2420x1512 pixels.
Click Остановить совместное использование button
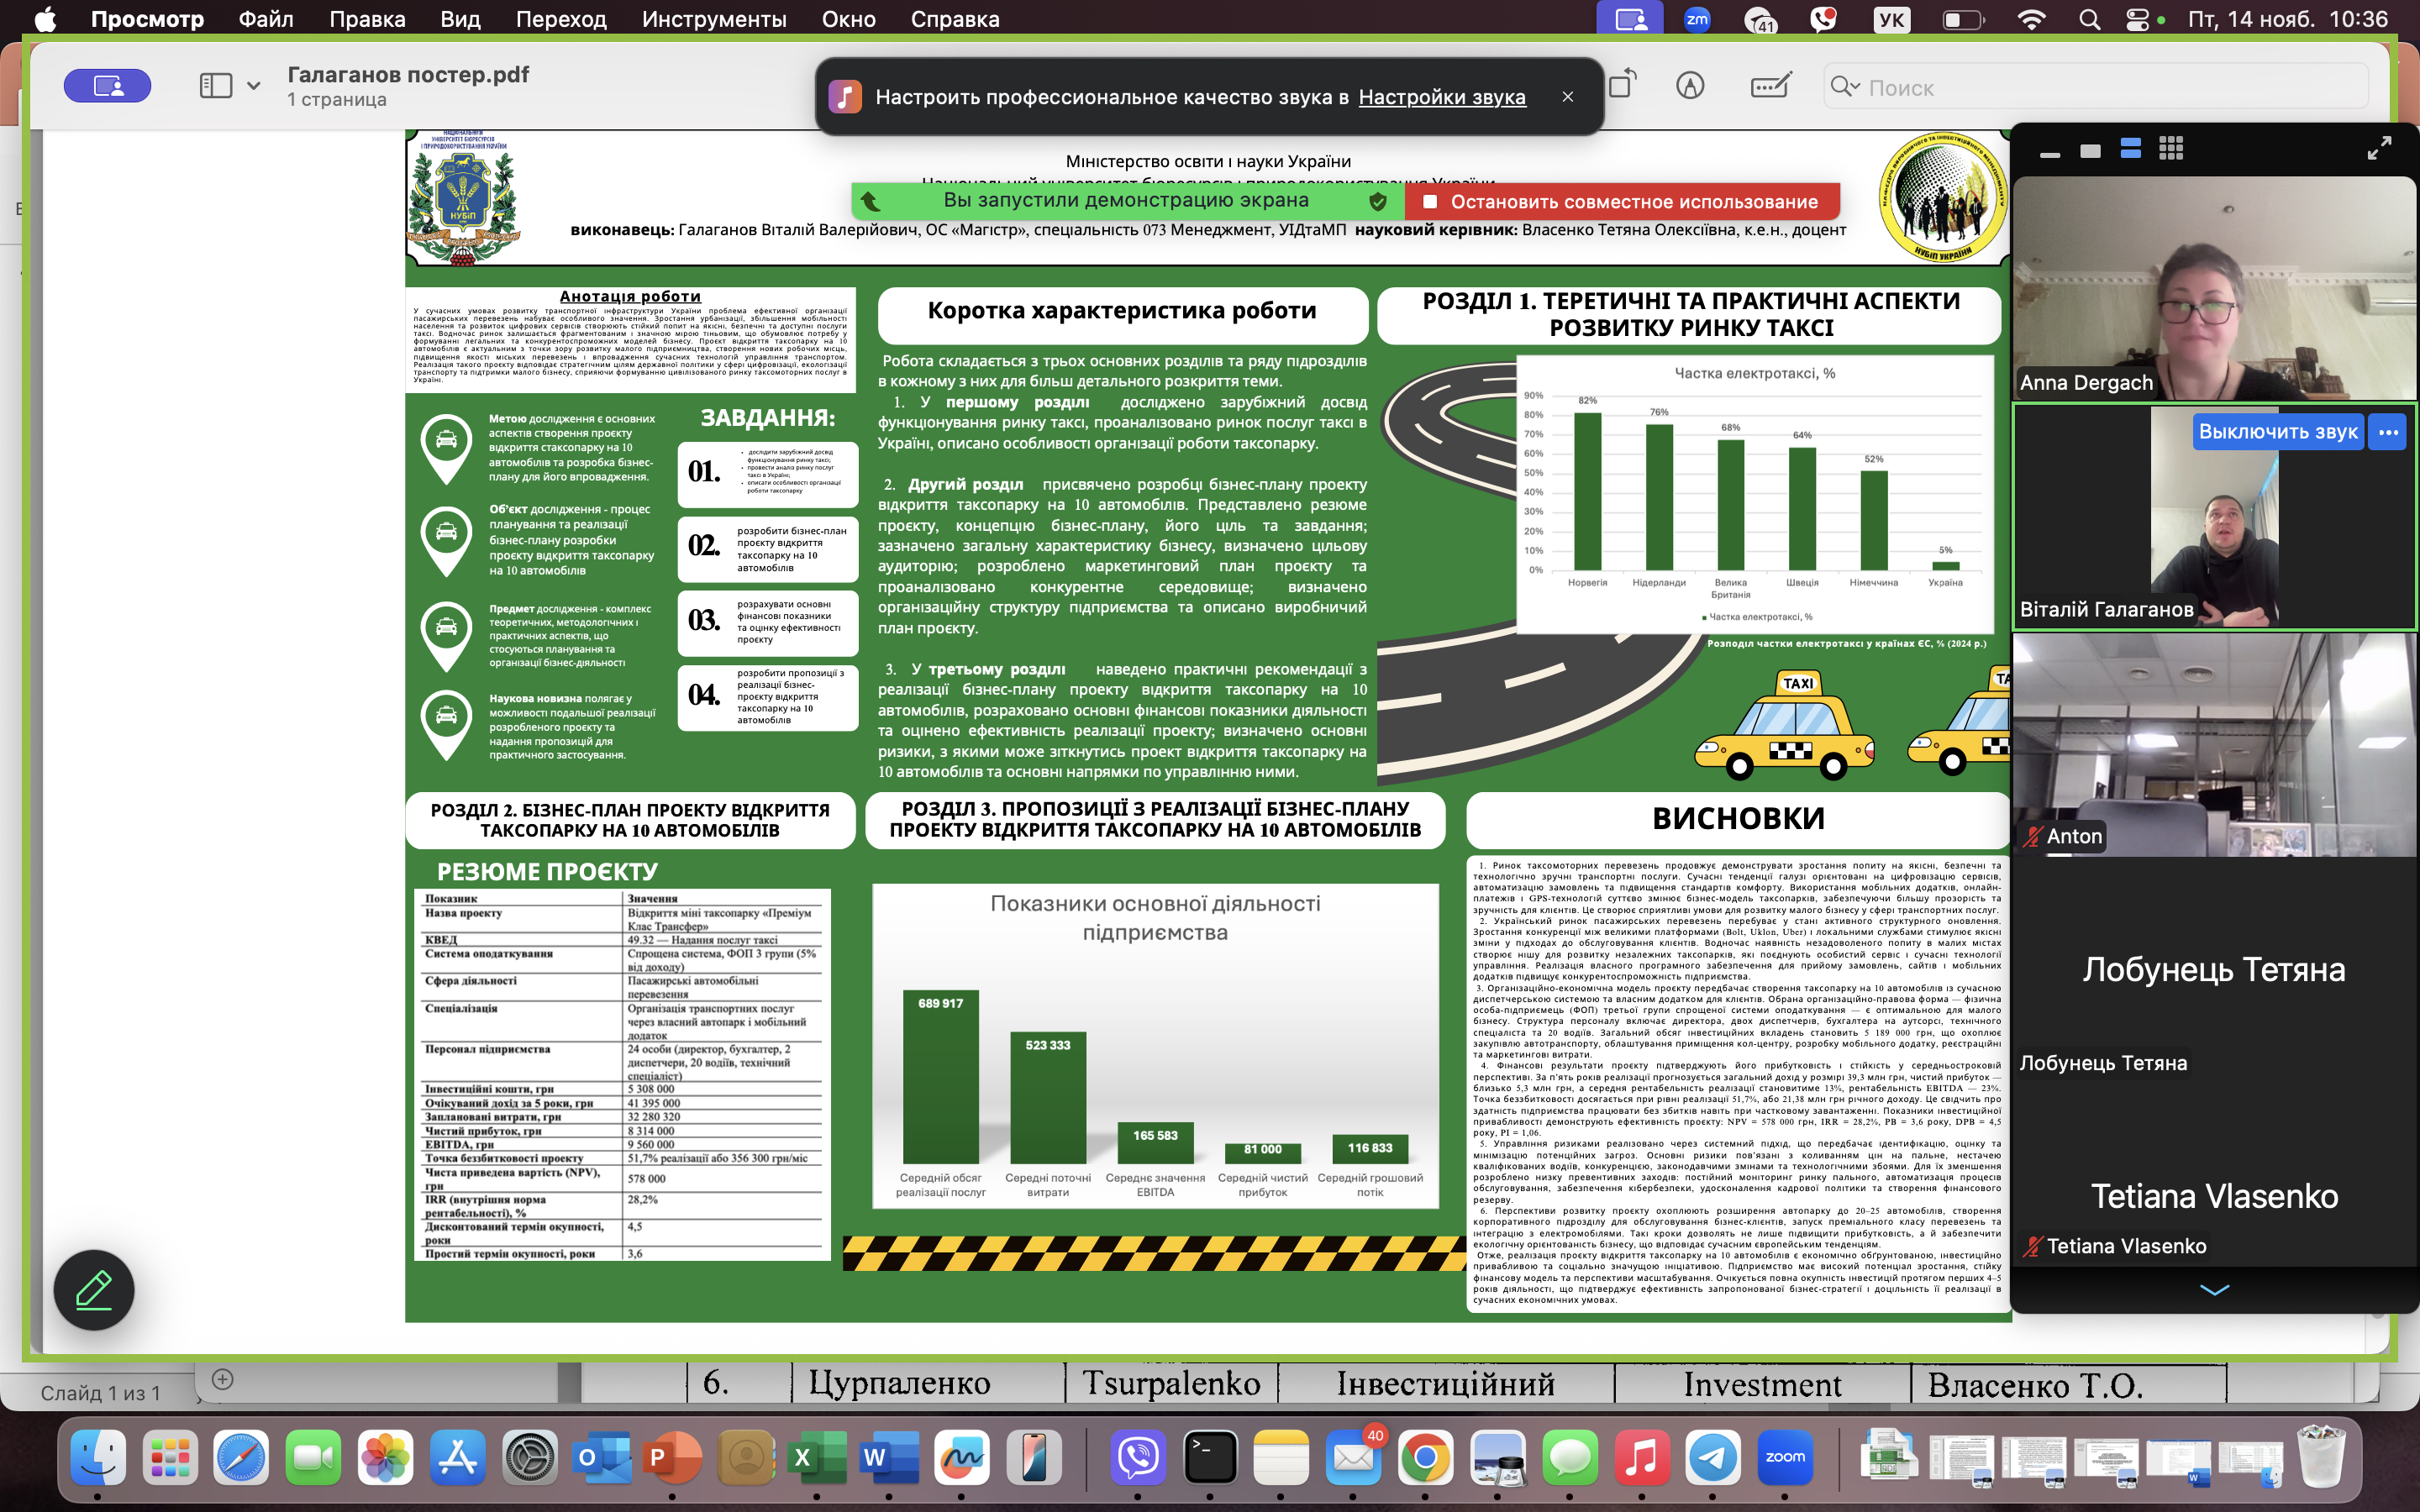(1622, 201)
